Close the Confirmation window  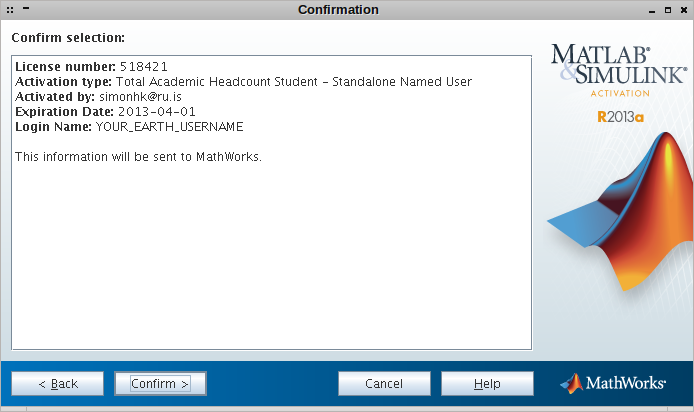pyautogui.click(x=684, y=10)
